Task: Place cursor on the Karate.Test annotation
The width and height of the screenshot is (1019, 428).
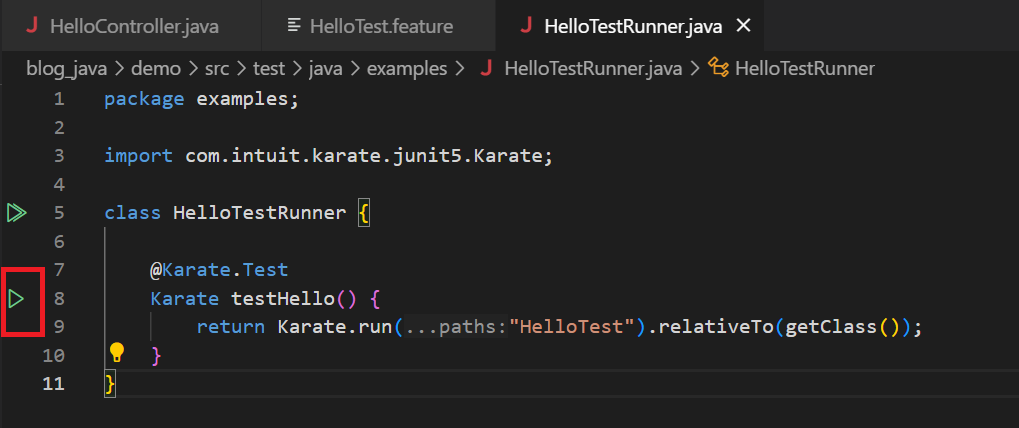Action: click(219, 270)
